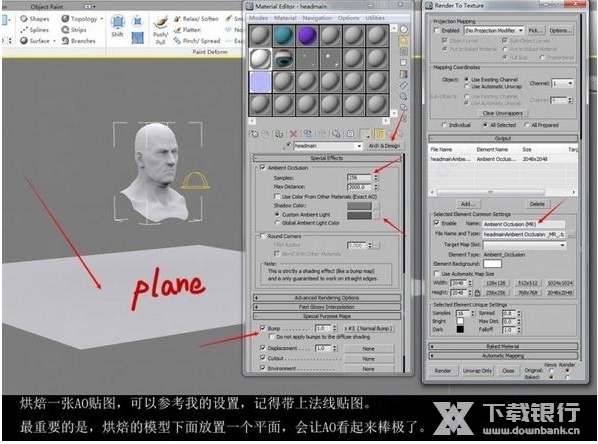Screen dimensions: 598x444
Task: Toggle Use Automatic Map Size checkbox
Action: [437, 274]
